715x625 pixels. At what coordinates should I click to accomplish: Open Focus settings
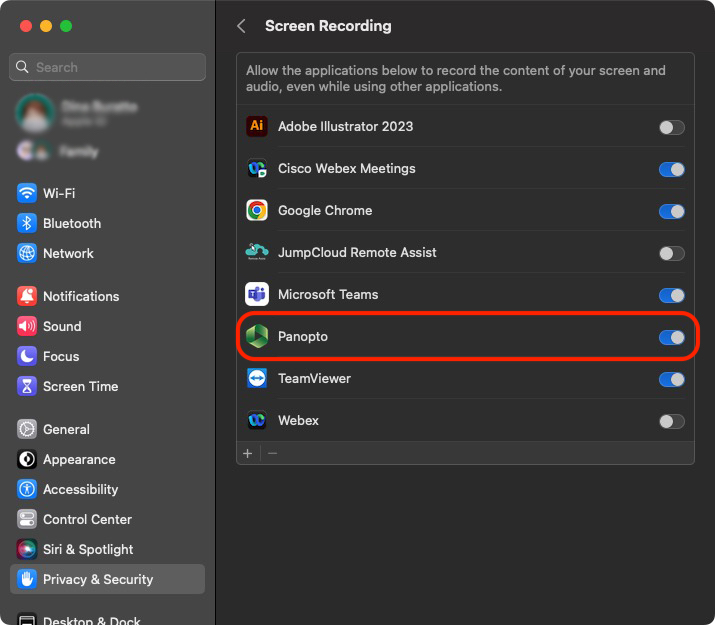(107, 356)
